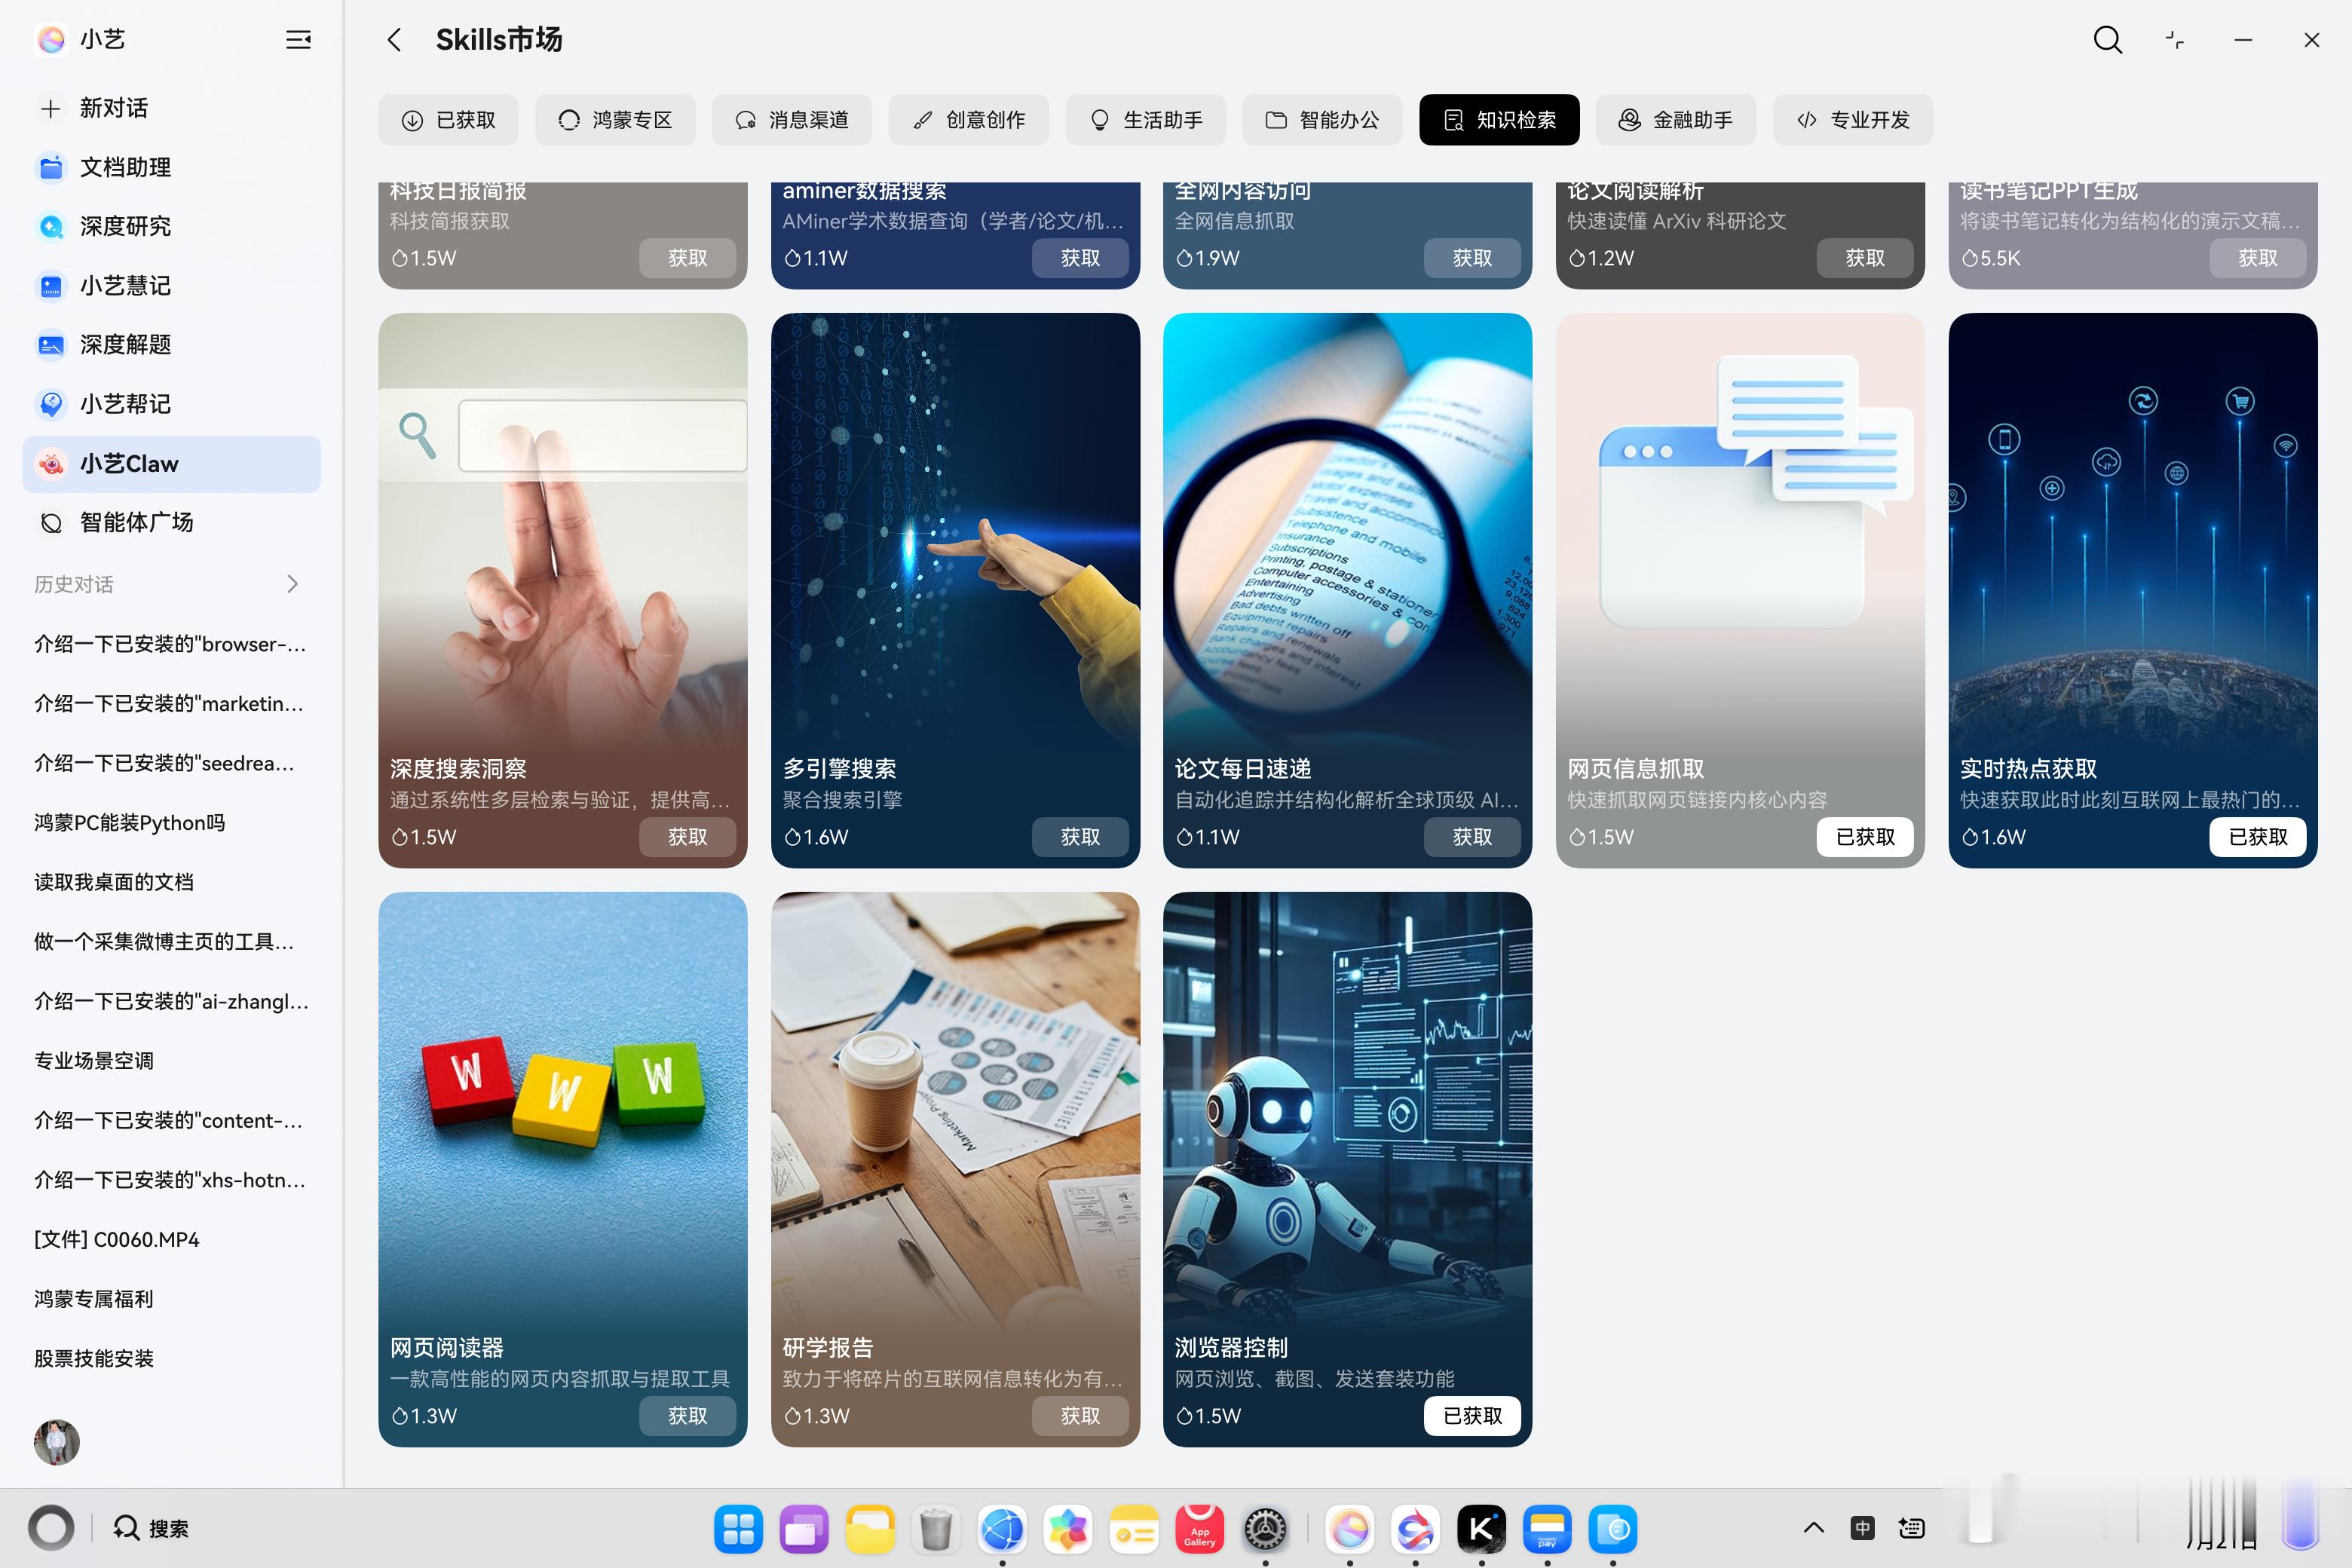
Task: Expand the system tray up-arrow
Action: (1813, 1527)
